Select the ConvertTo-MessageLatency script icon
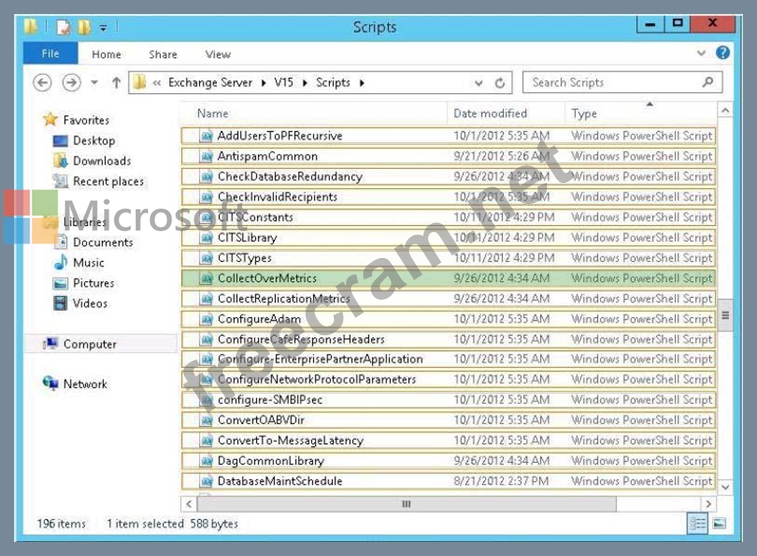 [206, 441]
